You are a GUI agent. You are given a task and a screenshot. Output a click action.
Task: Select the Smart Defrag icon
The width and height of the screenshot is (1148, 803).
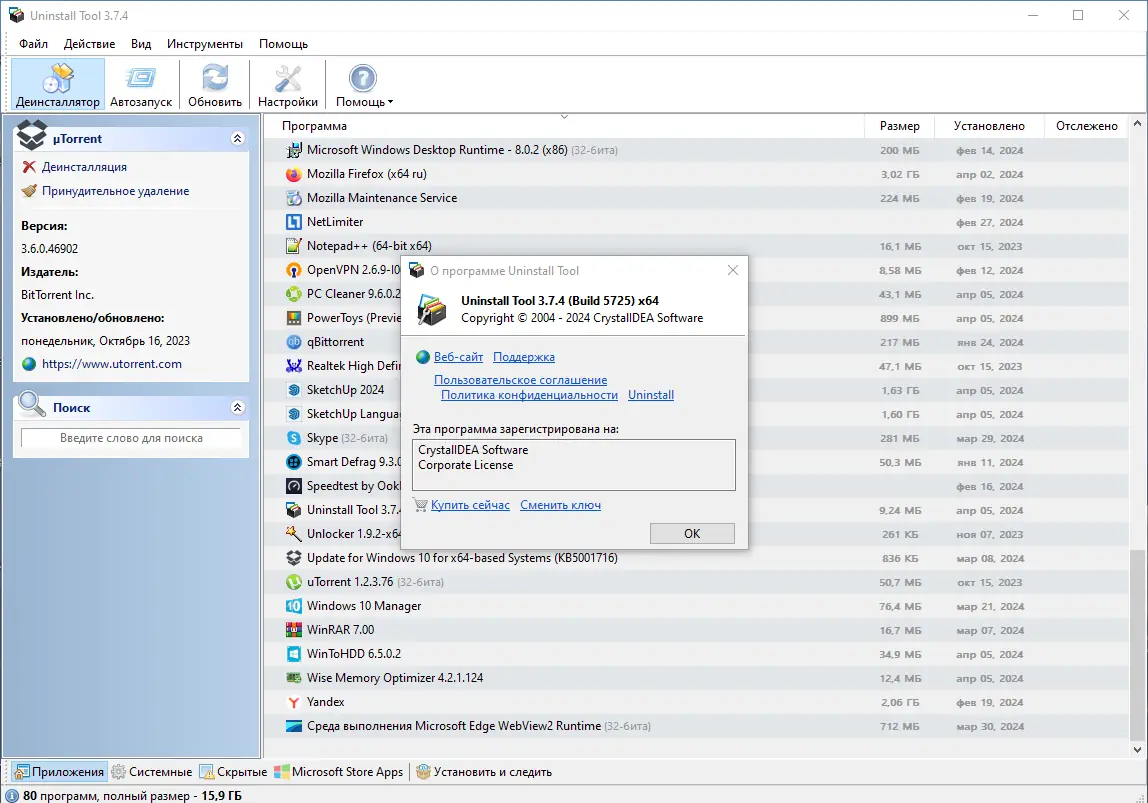point(294,462)
